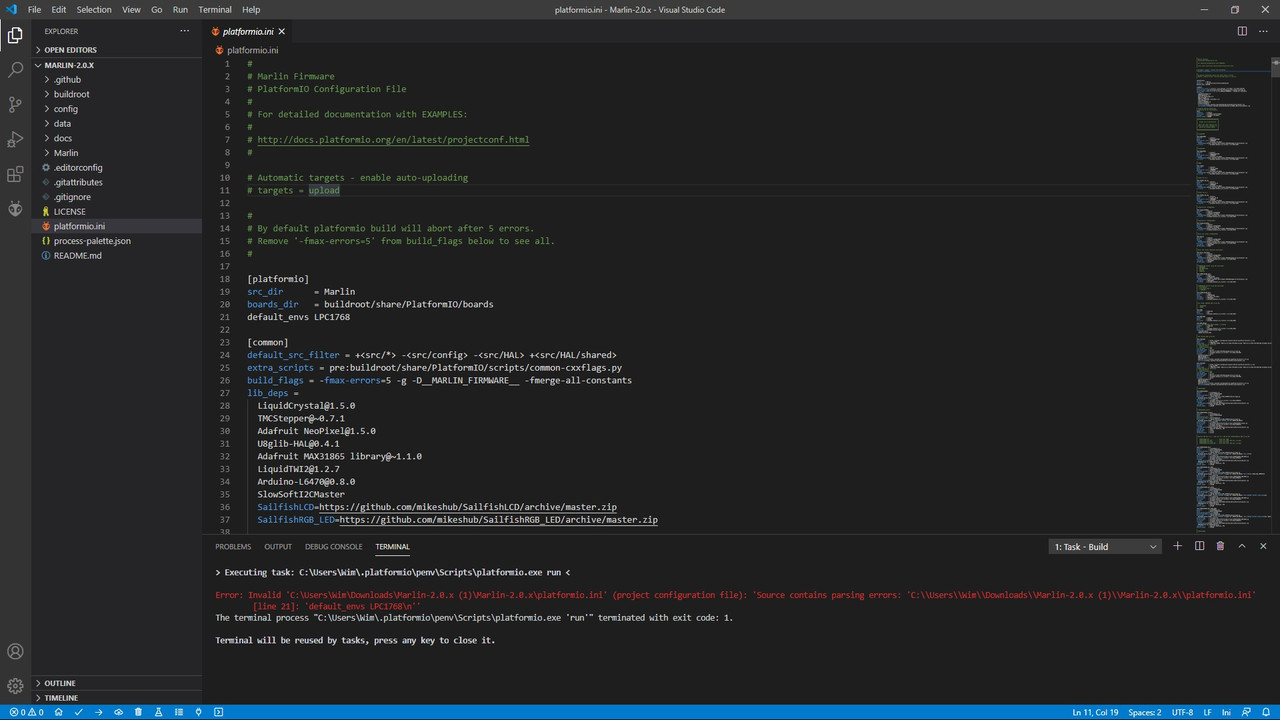1280x720 pixels.
Task: Split the terminal panel
Action: coord(1199,546)
